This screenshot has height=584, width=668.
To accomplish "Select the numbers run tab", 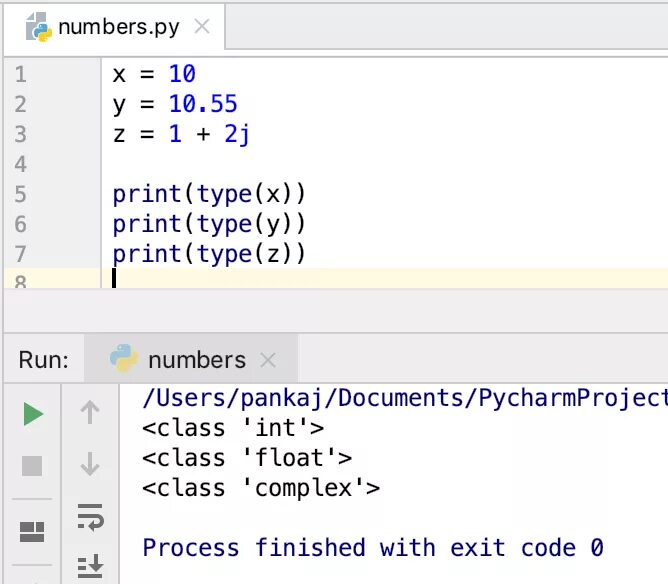I will (x=191, y=360).
